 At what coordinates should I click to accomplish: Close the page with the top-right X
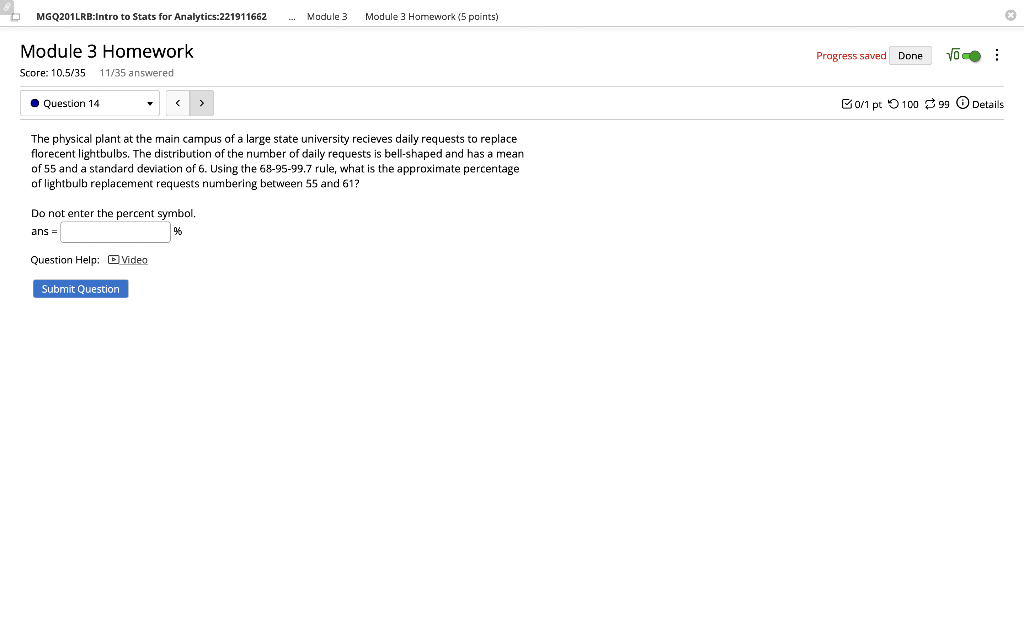(x=1010, y=15)
